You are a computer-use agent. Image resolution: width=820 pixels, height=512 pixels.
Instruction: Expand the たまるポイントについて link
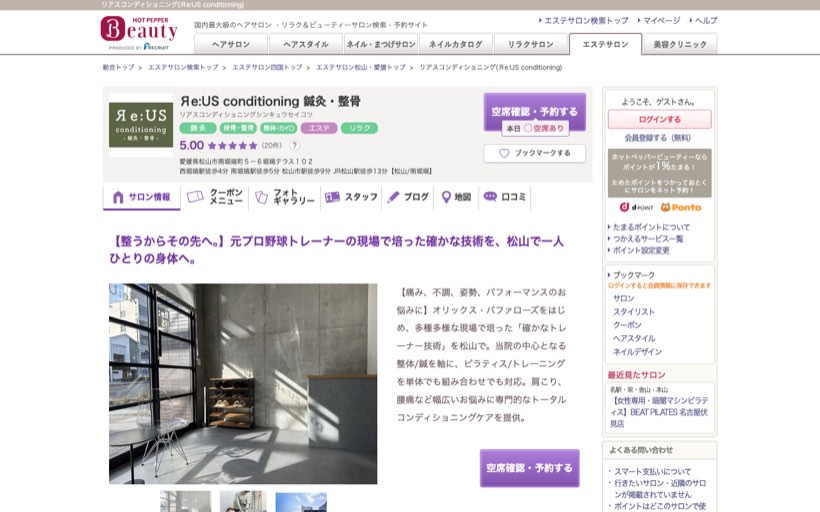tap(651, 227)
